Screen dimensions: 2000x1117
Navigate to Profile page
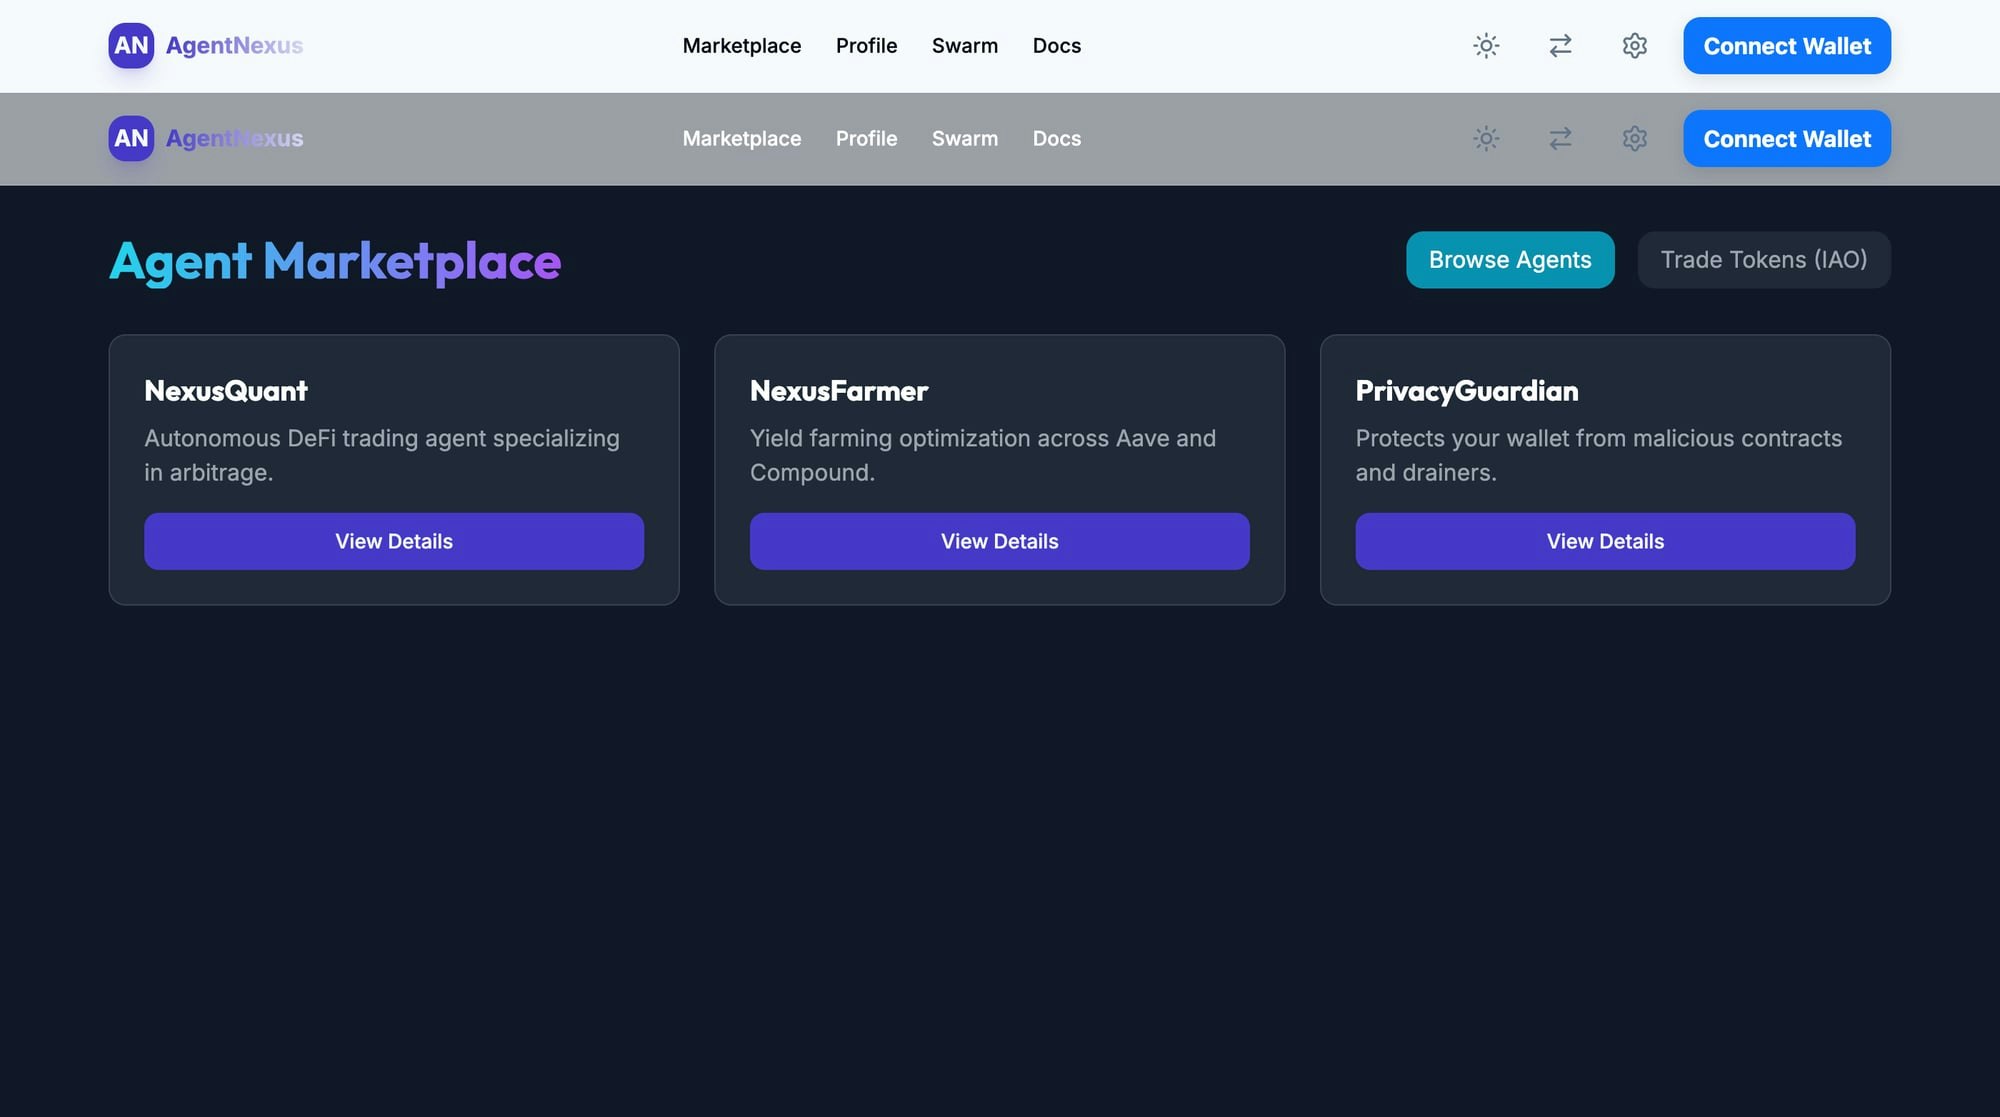866,46
